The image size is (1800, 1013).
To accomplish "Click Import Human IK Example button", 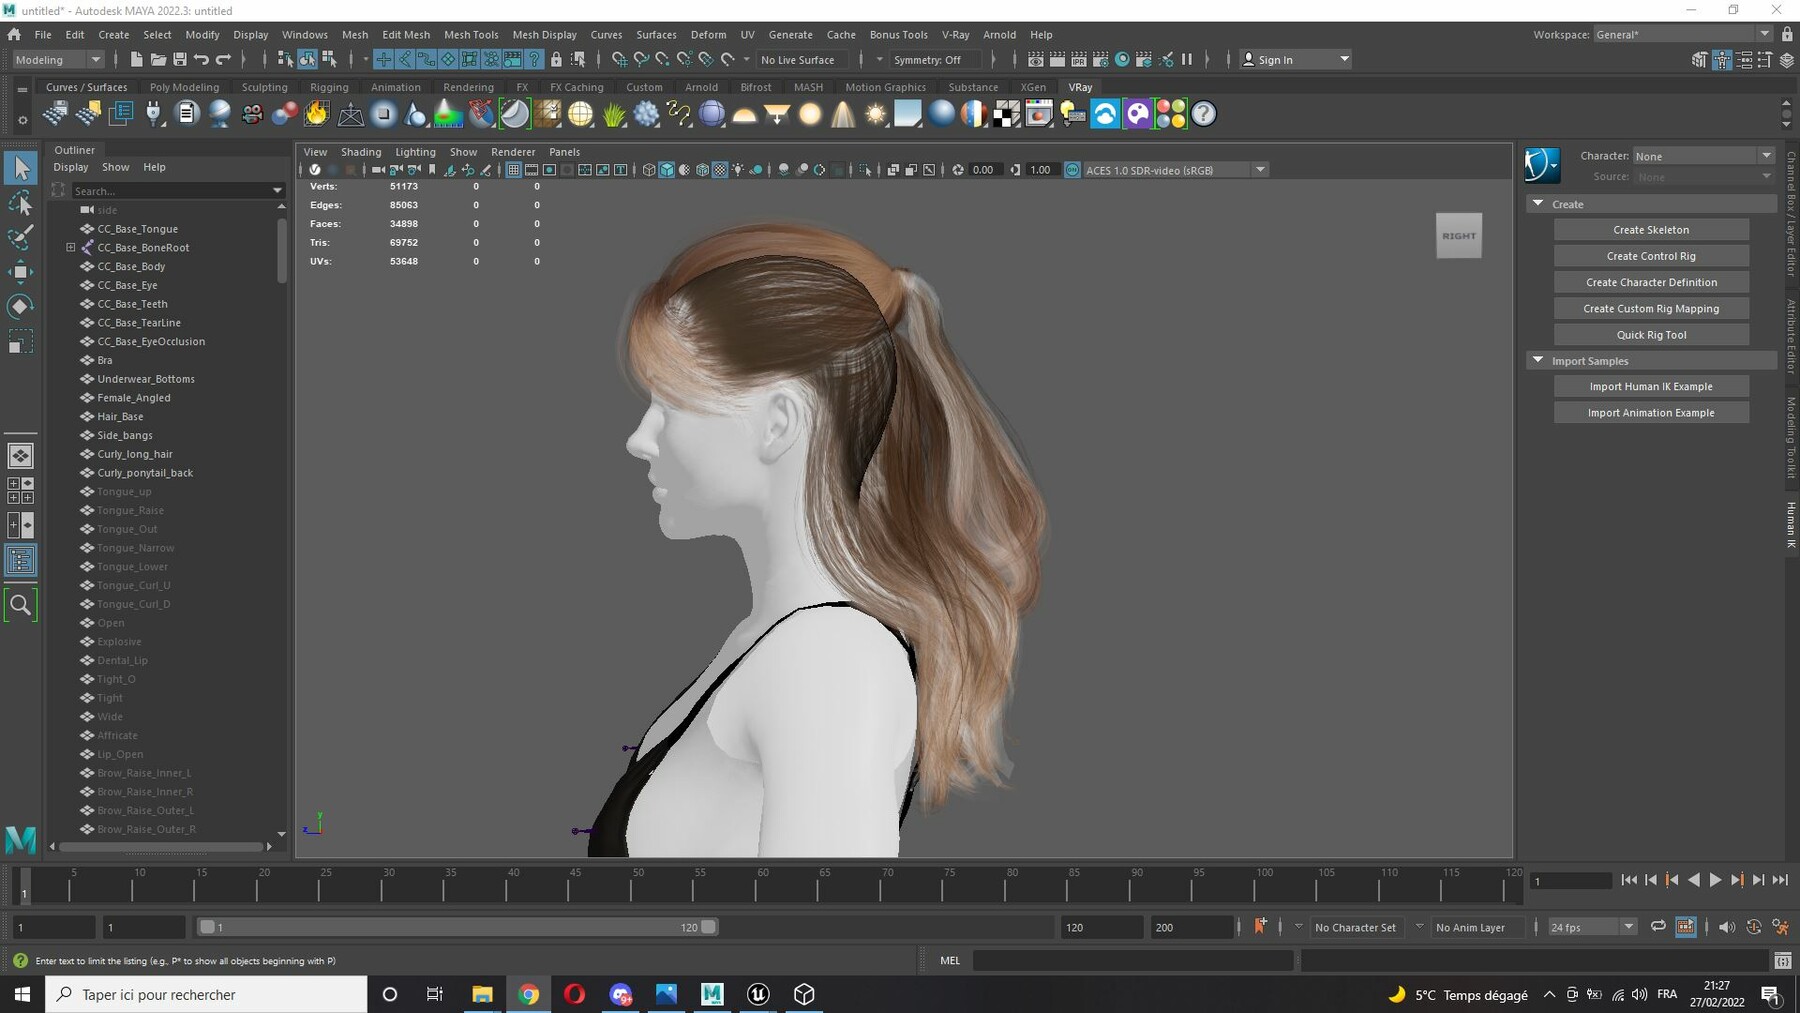I will [1651, 386].
